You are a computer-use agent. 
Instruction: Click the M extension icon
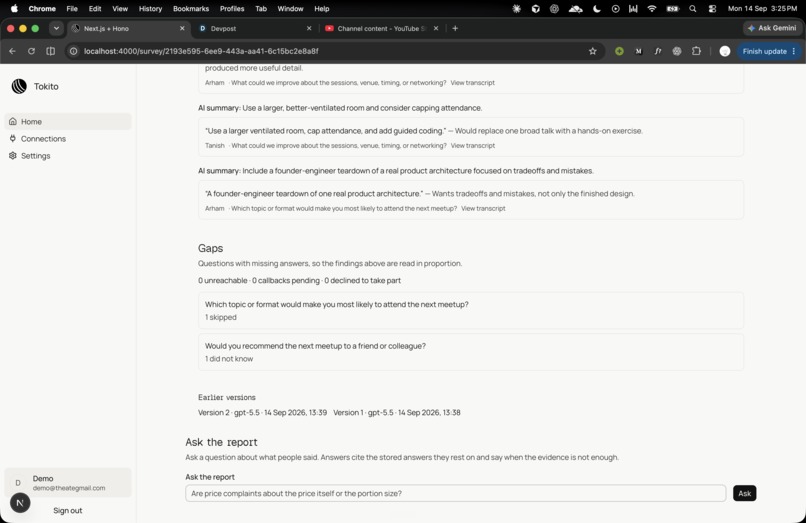tap(638, 51)
